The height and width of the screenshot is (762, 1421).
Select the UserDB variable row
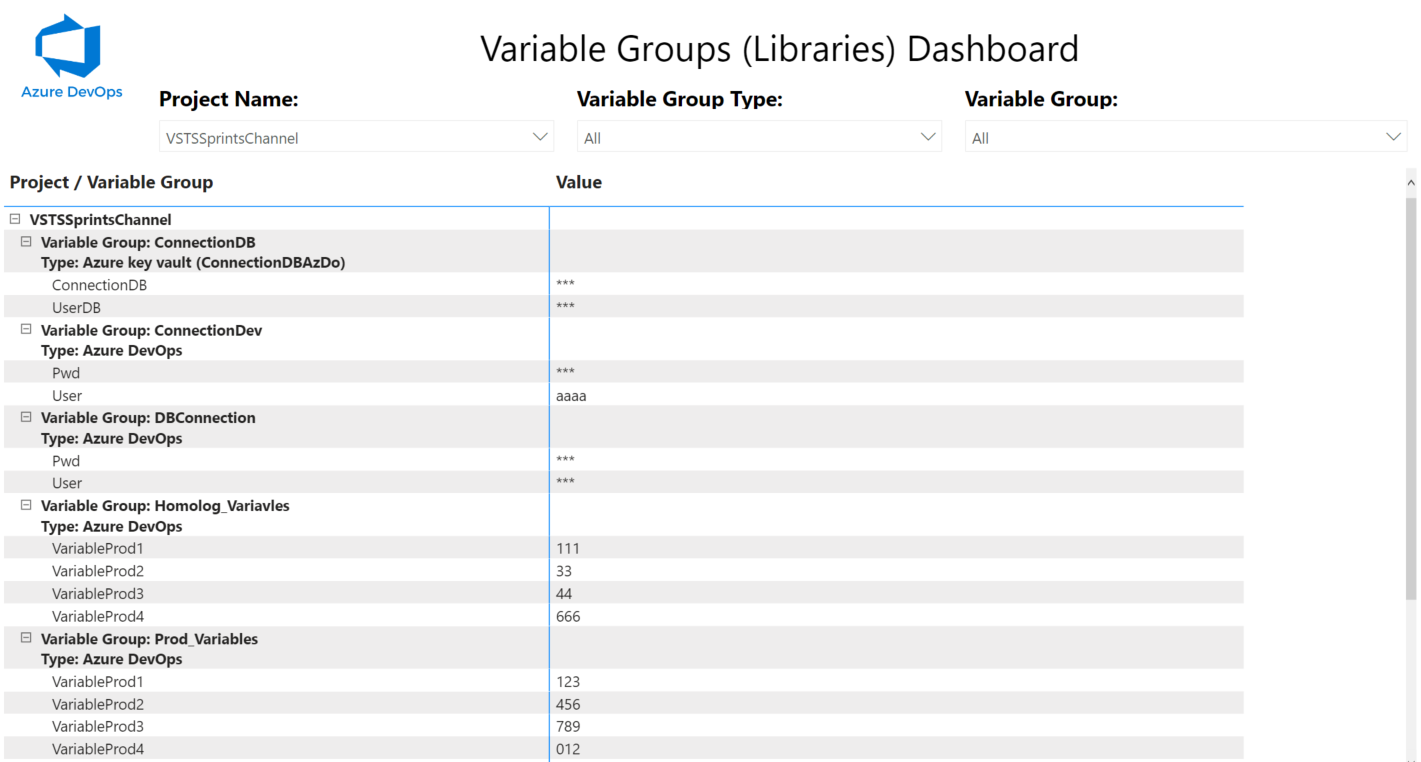(77, 308)
